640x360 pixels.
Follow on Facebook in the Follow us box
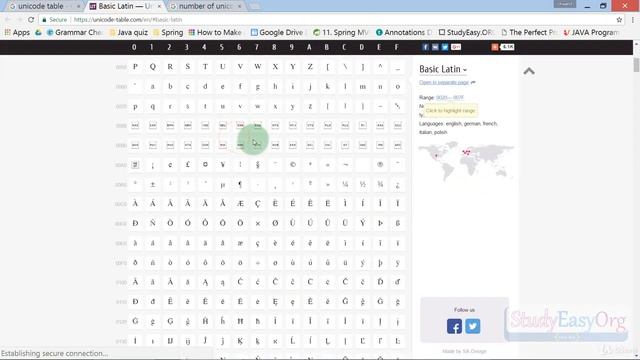tap(454, 326)
